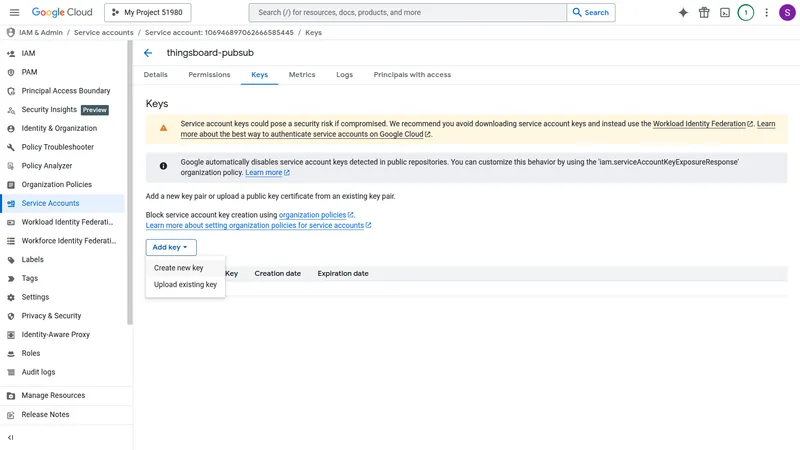Image resolution: width=800 pixels, height=450 pixels.
Task: Click the Roles hat icon
Action: point(11,354)
